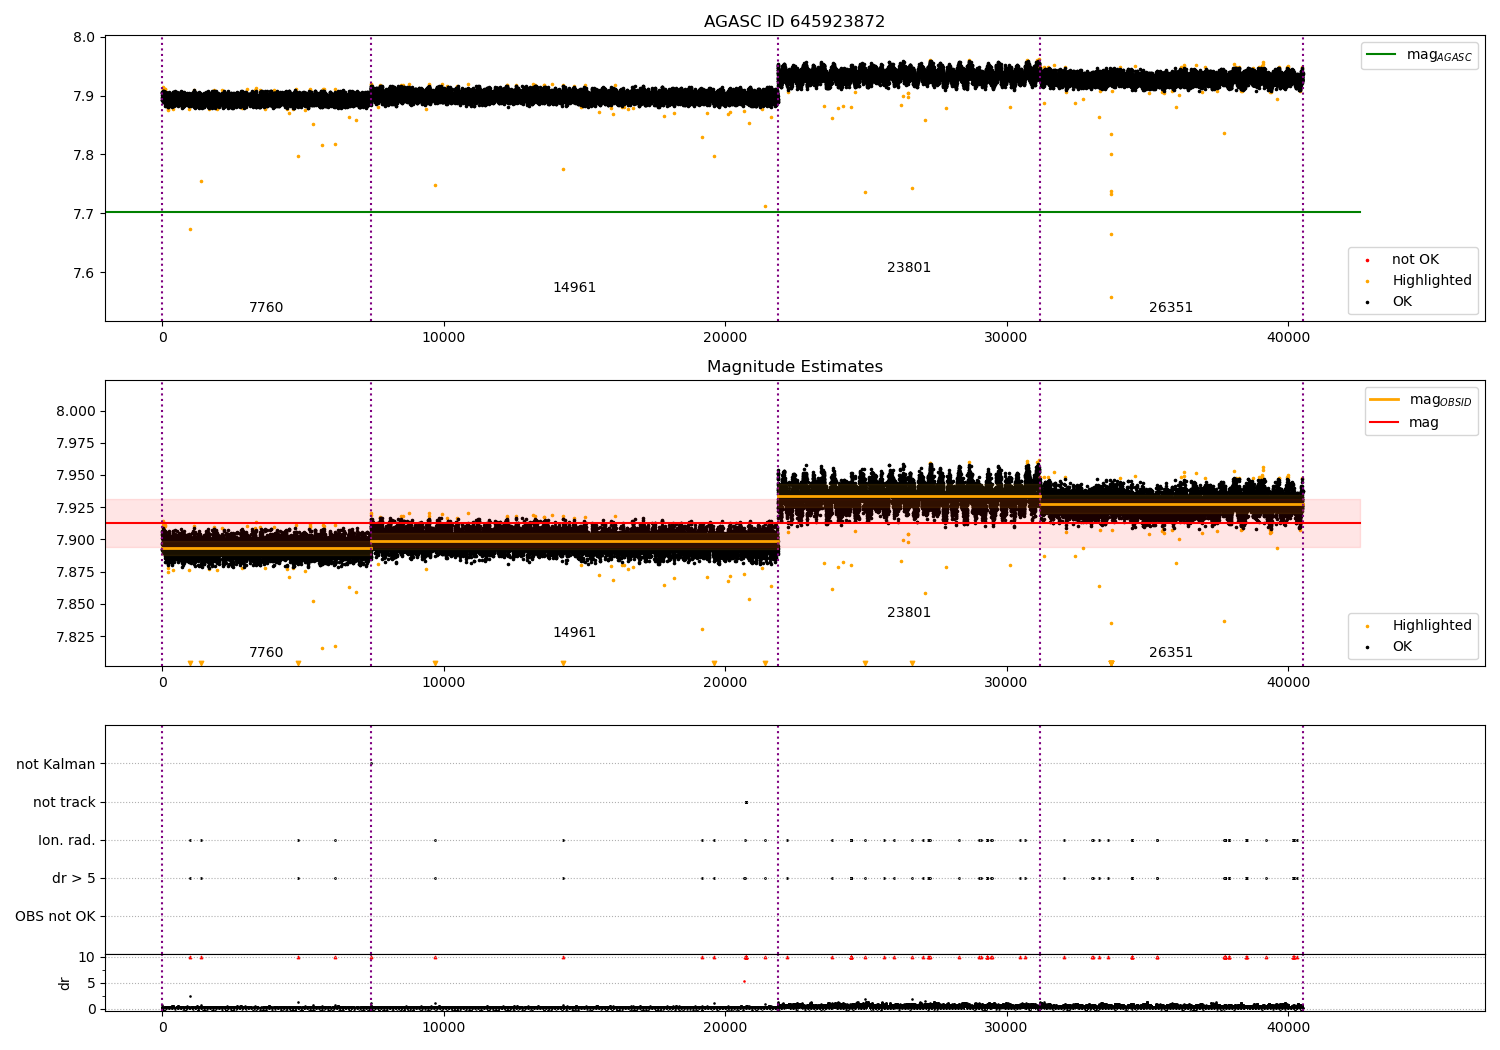This screenshot has width=1500, height=1050.
Task: Click the 7.925 y-tick label
Action: 77,508
